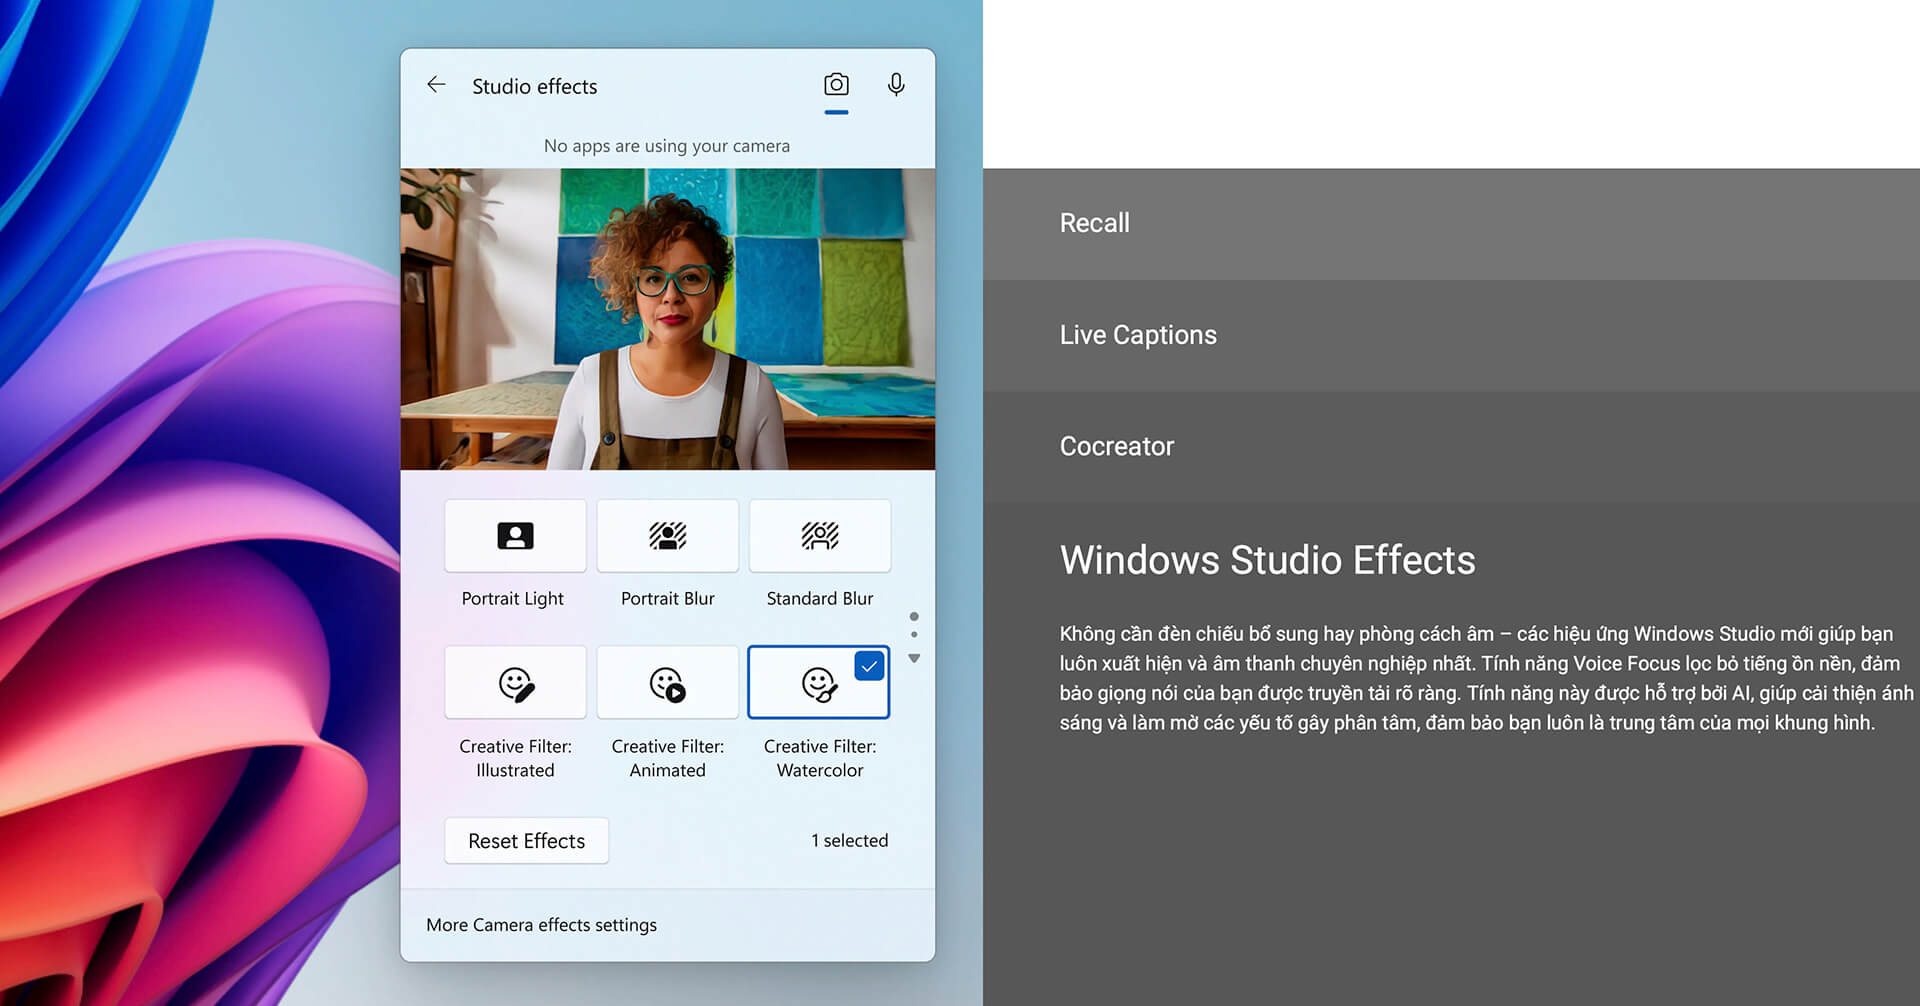
Task: Expand the Live Captions section
Action: click(x=1137, y=335)
